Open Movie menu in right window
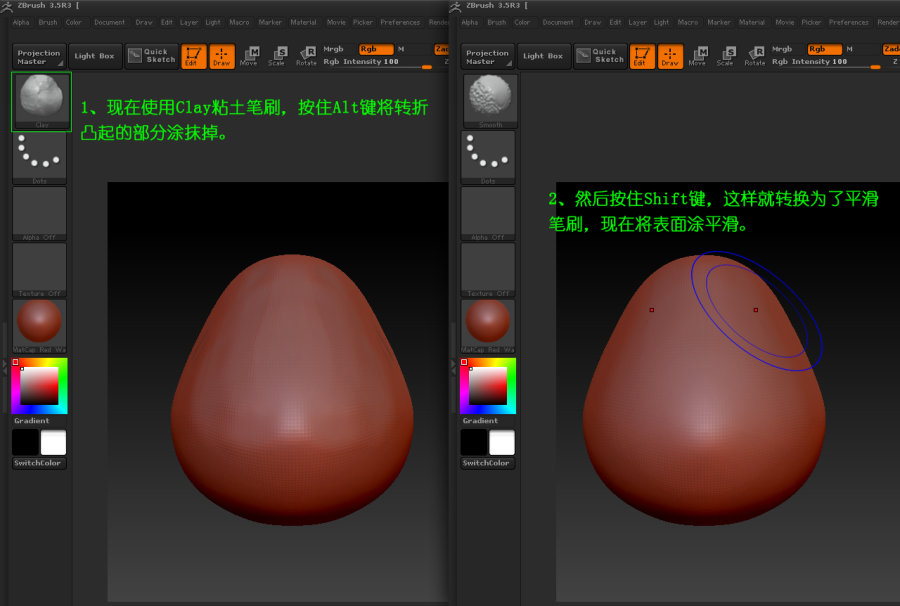This screenshot has width=900, height=606. (785, 22)
